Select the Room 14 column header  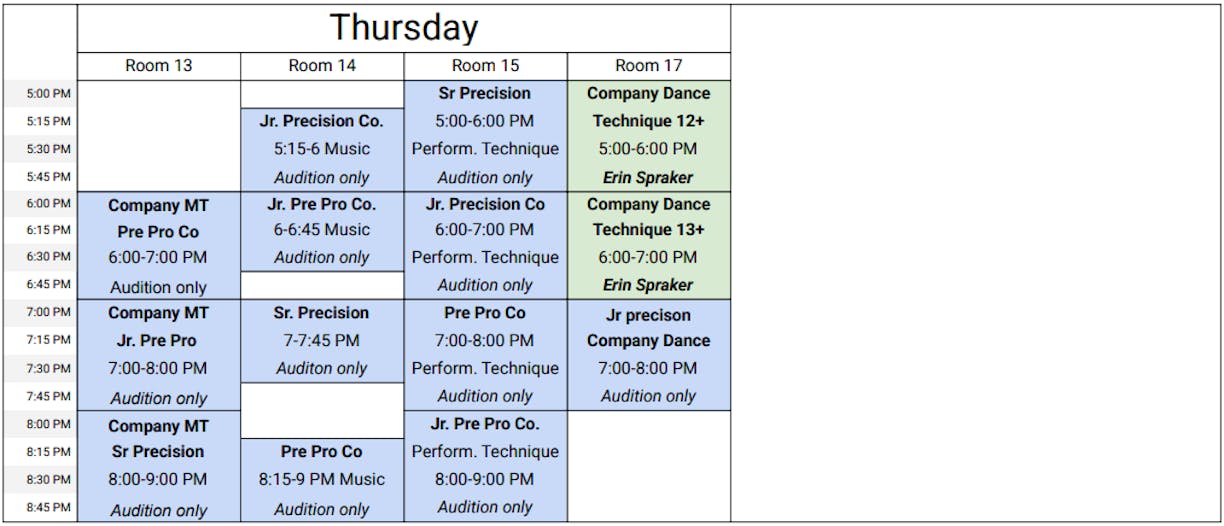[322, 66]
